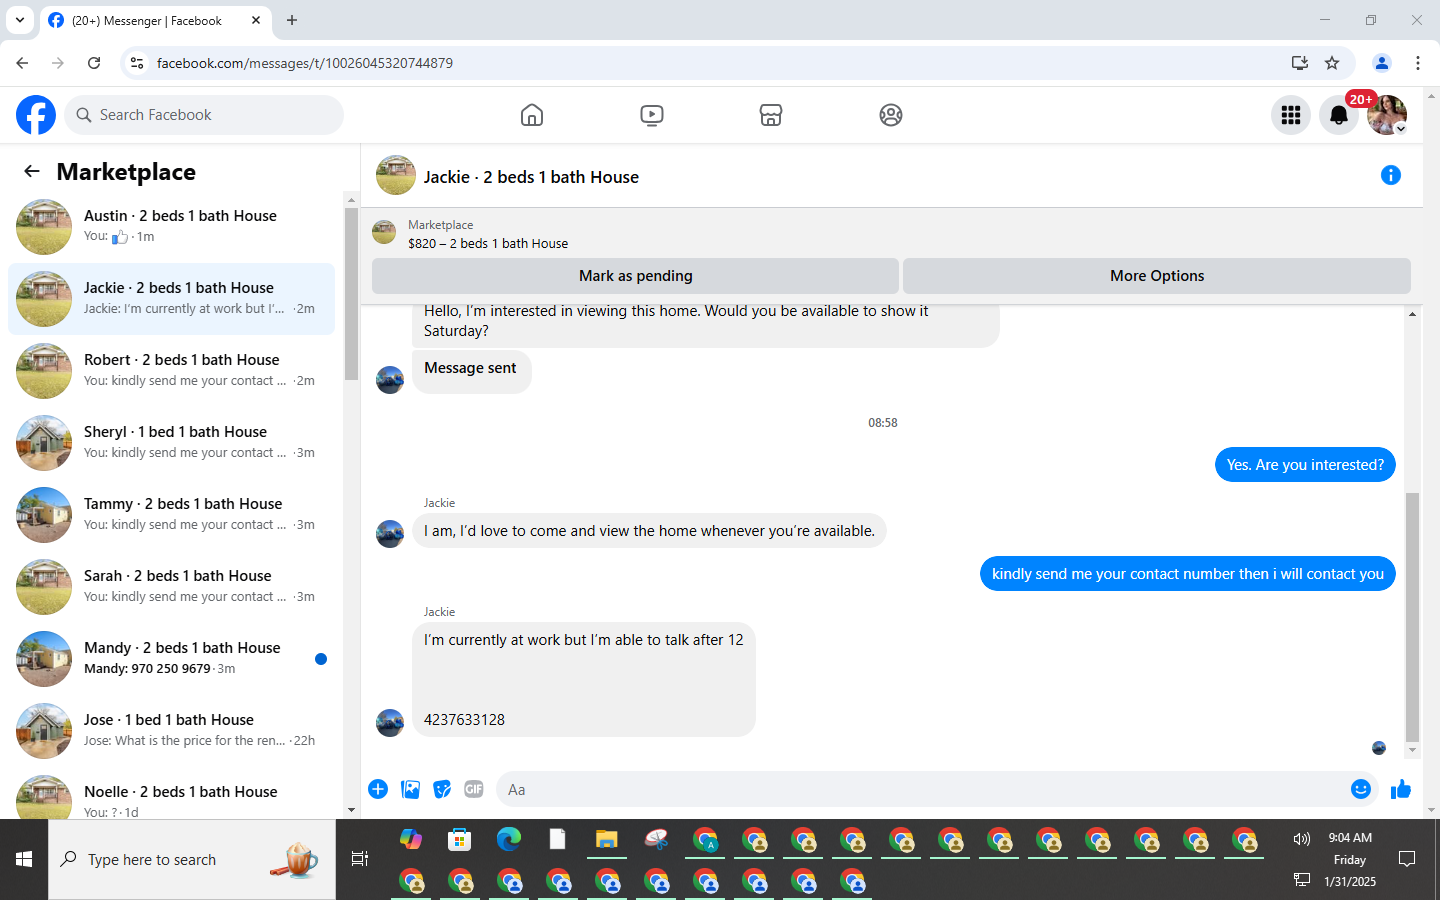Click the down arrow of conversation list scrollbar

pyautogui.click(x=351, y=810)
